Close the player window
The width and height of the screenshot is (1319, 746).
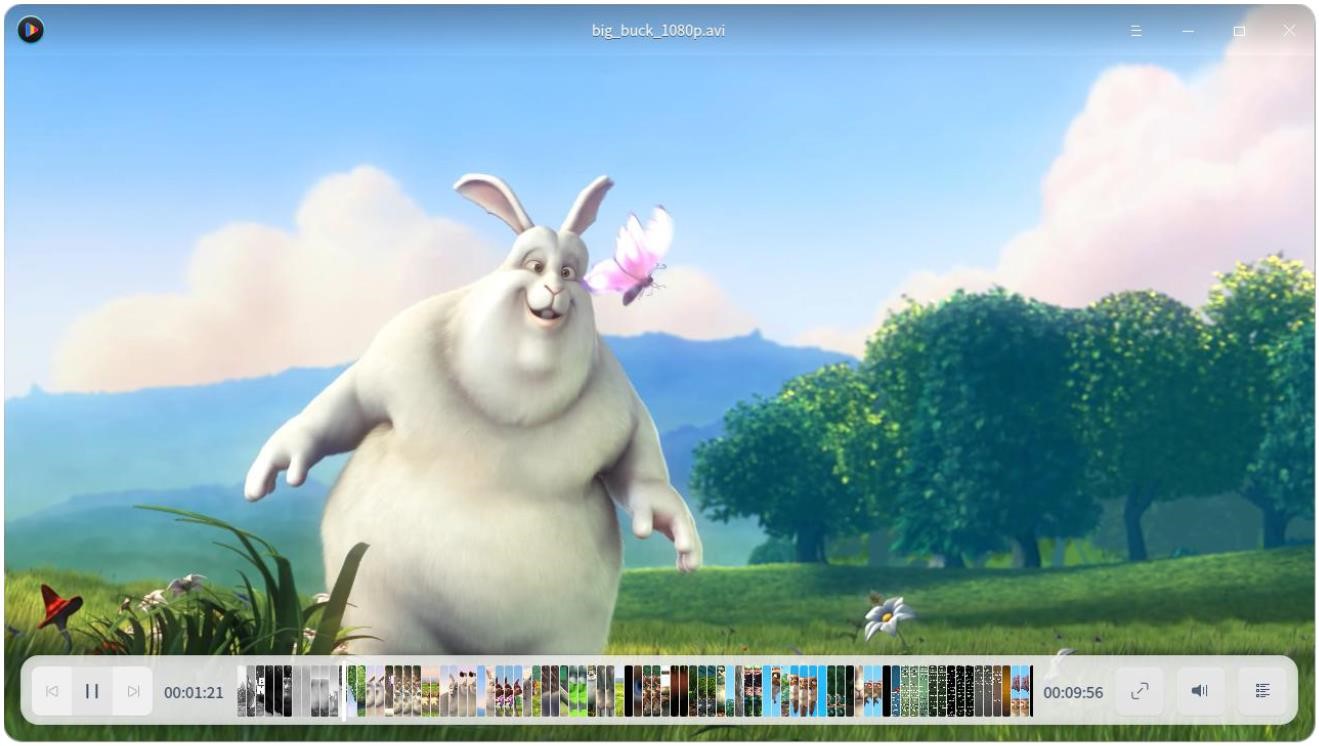[1290, 31]
